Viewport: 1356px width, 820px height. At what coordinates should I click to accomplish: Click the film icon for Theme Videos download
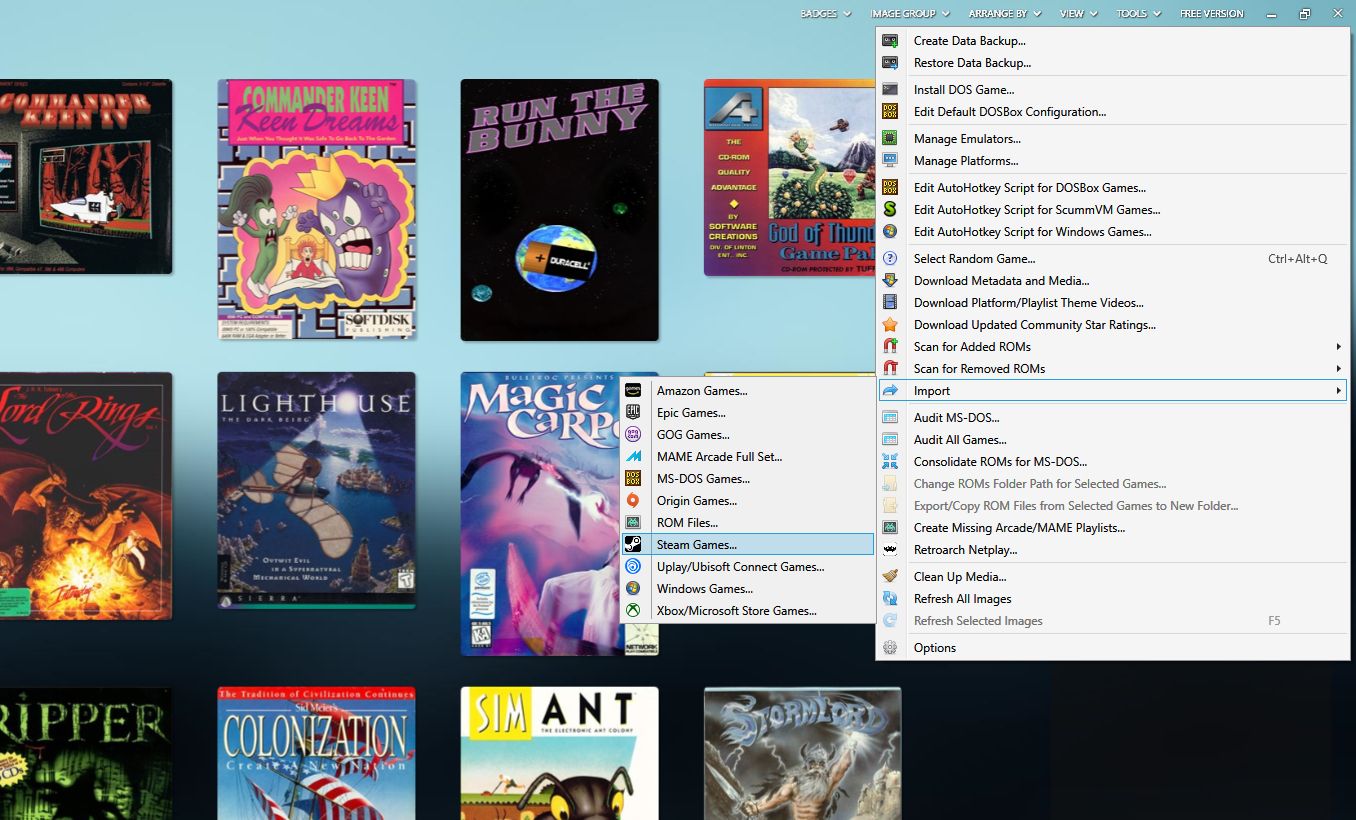pyautogui.click(x=890, y=303)
